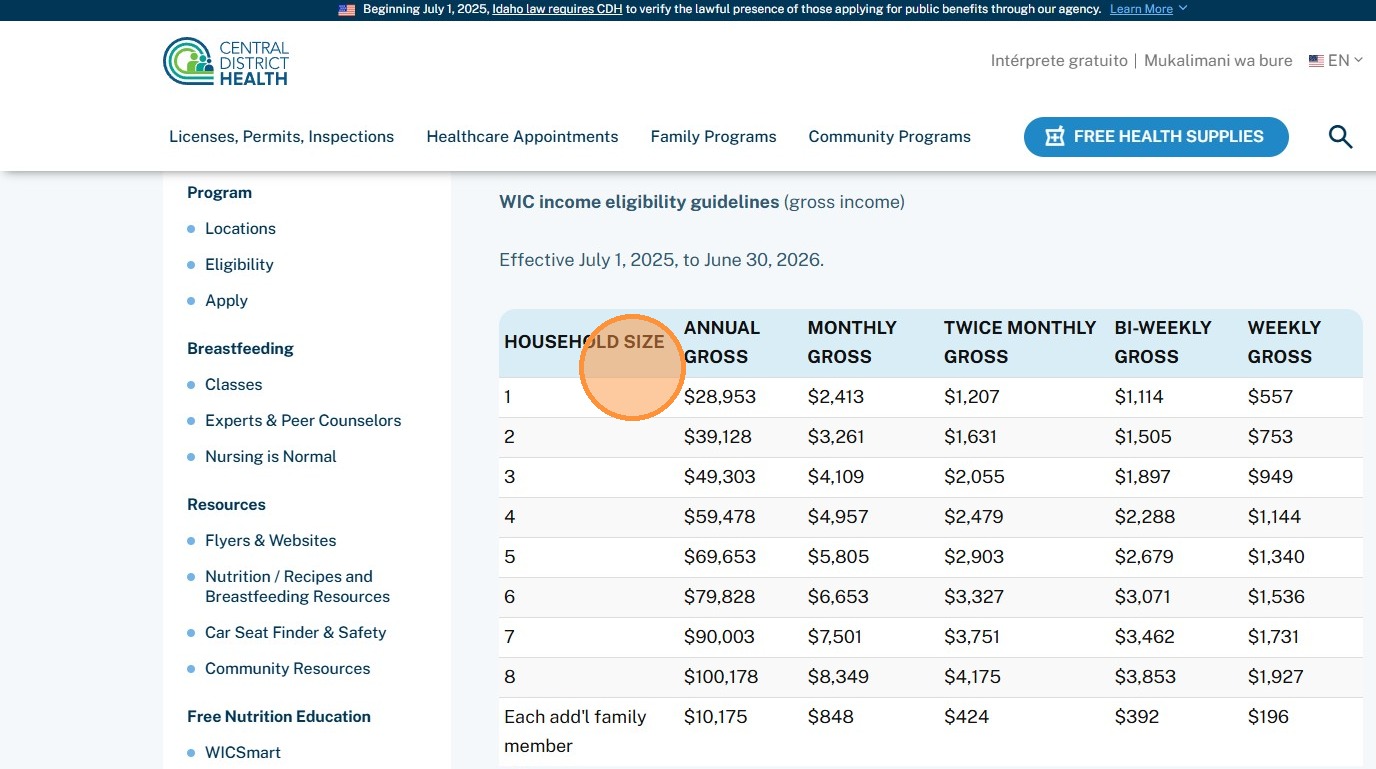Click the Household Size column header
The width and height of the screenshot is (1376, 769).
pos(584,342)
